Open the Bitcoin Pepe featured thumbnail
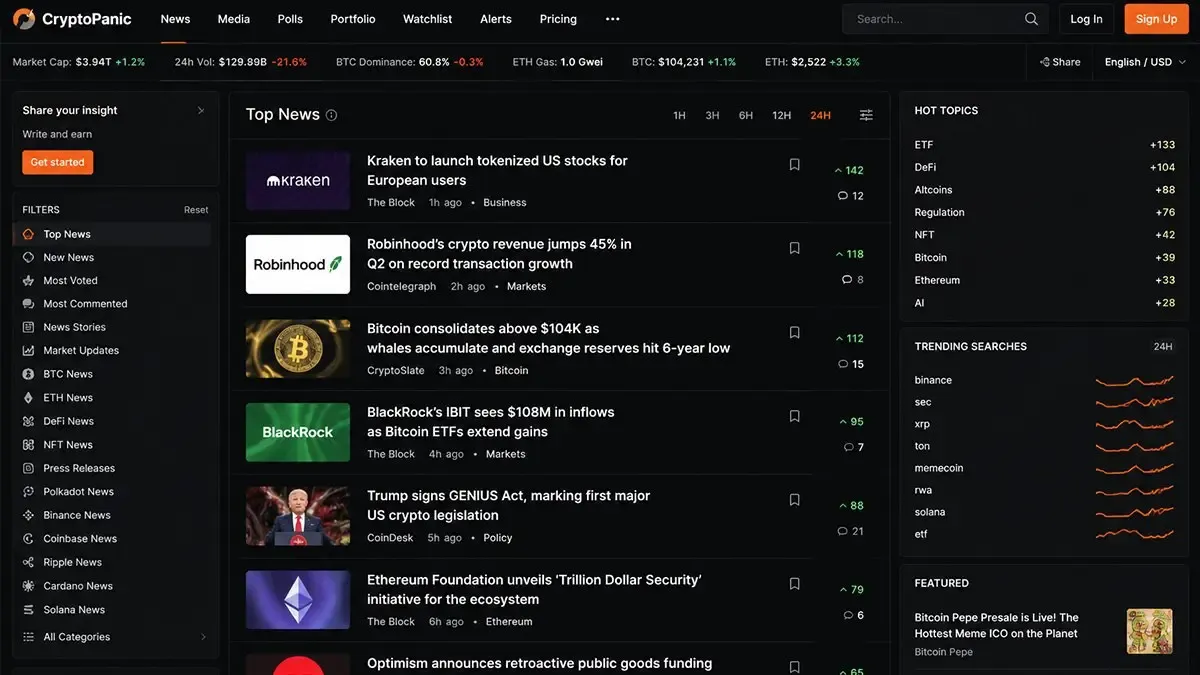The image size is (1200, 675). (x=1149, y=631)
